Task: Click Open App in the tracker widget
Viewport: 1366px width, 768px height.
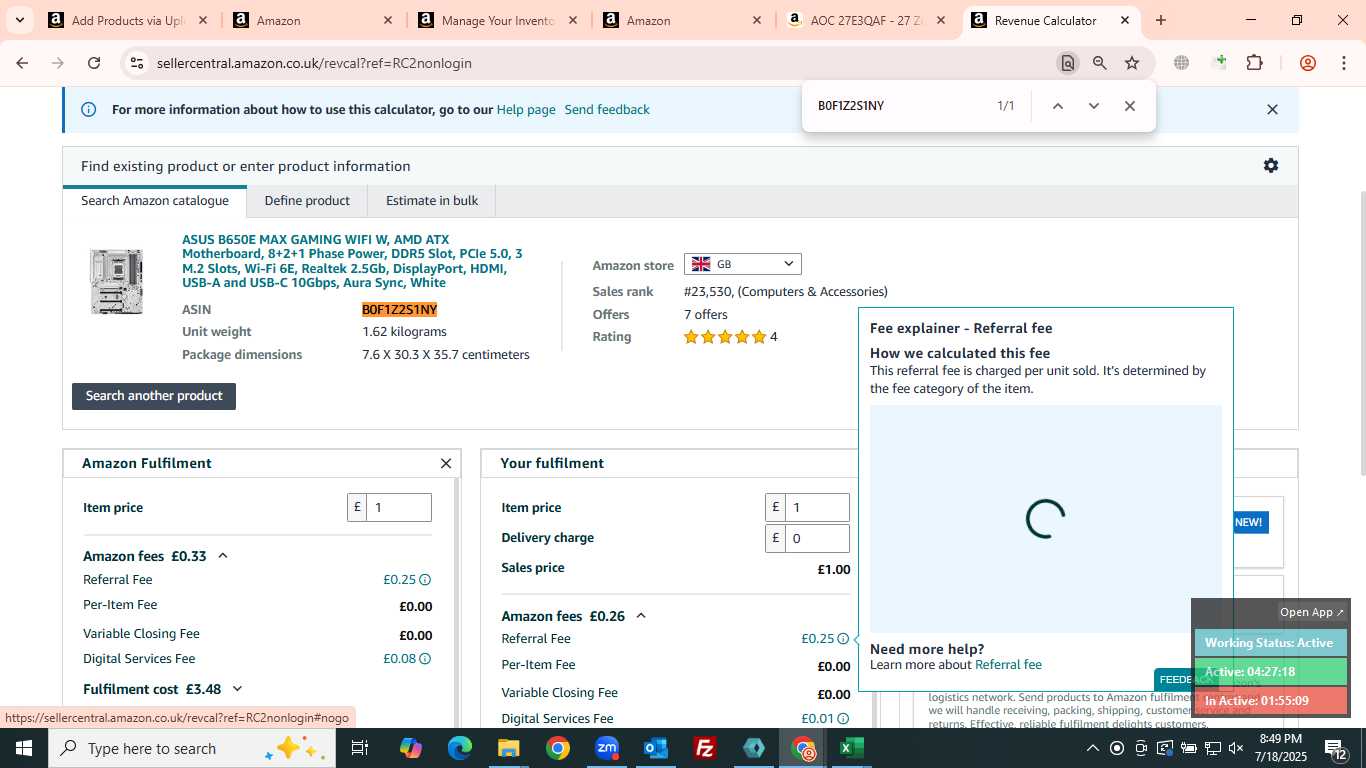Action: [x=1312, y=612]
